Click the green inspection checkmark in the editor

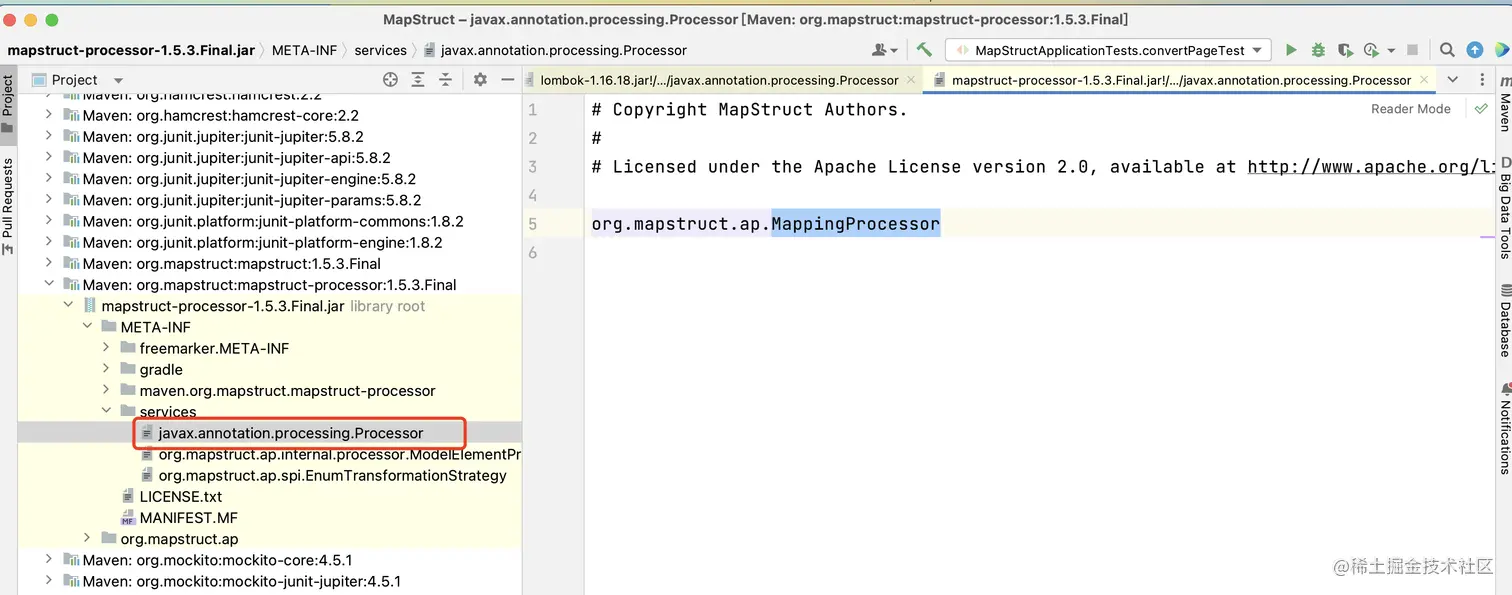click(x=1481, y=108)
